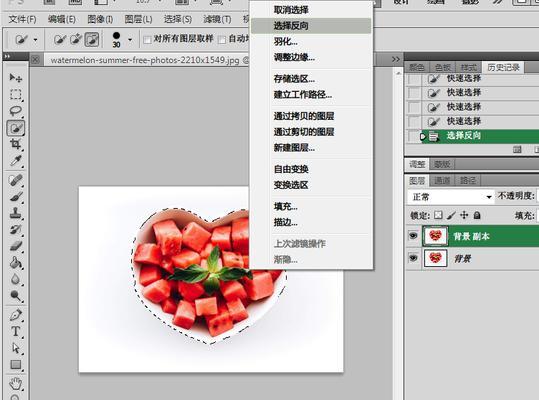
Task: Choose Subtract from selection mode
Action: pos(91,40)
